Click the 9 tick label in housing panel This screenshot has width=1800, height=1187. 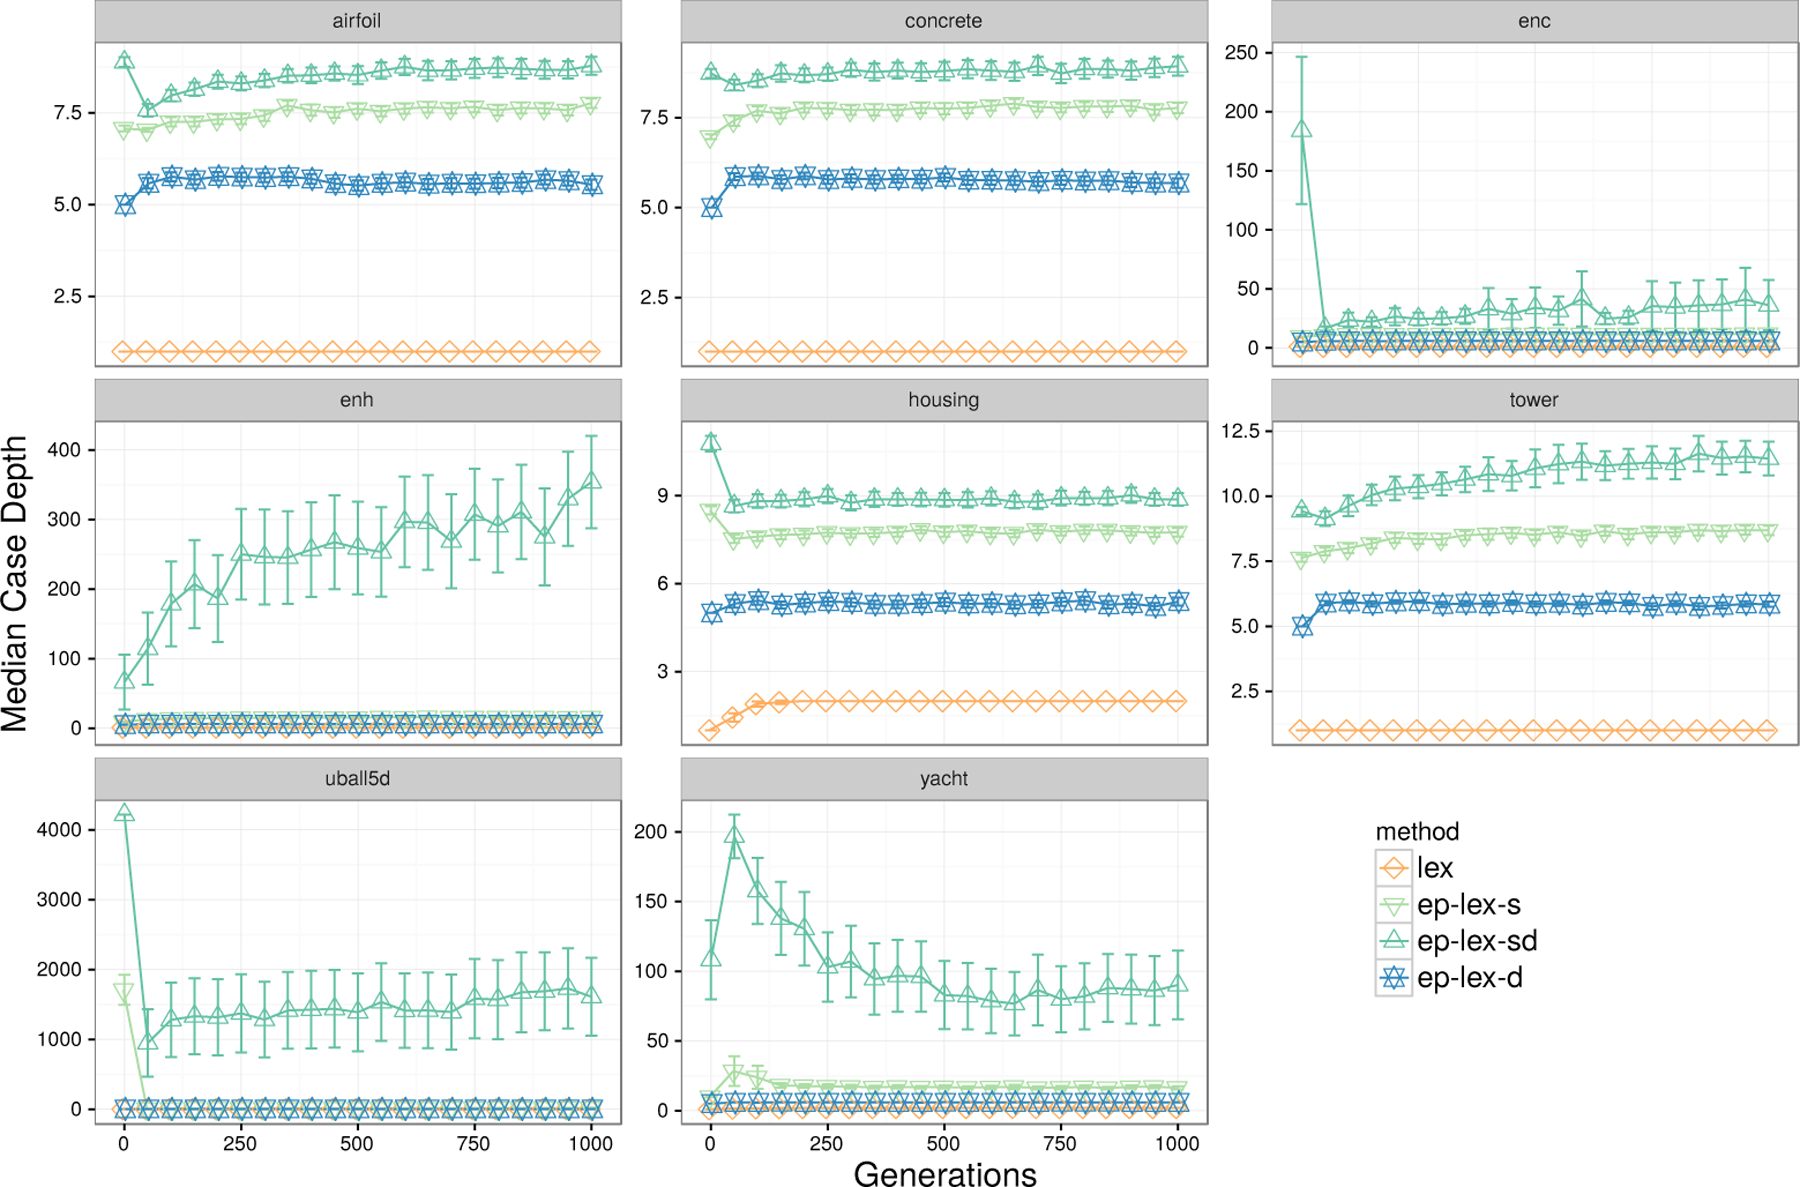click(x=663, y=496)
